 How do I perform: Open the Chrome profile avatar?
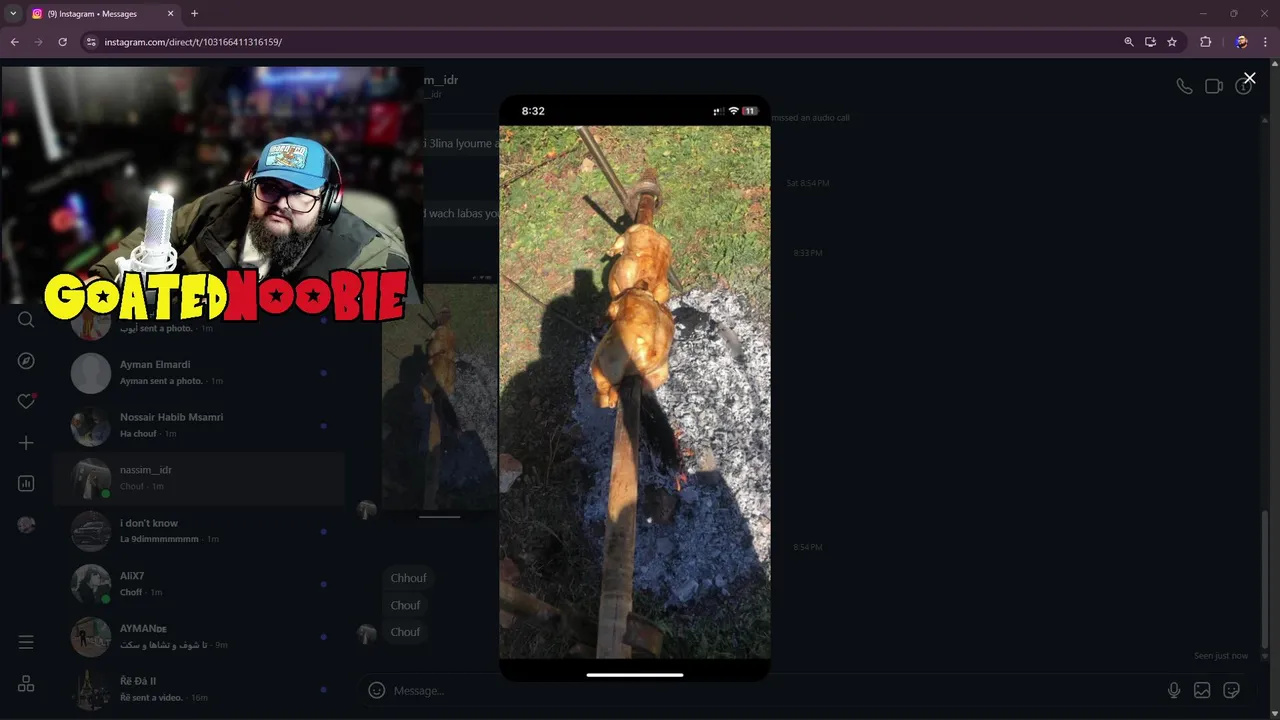tap(1241, 42)
